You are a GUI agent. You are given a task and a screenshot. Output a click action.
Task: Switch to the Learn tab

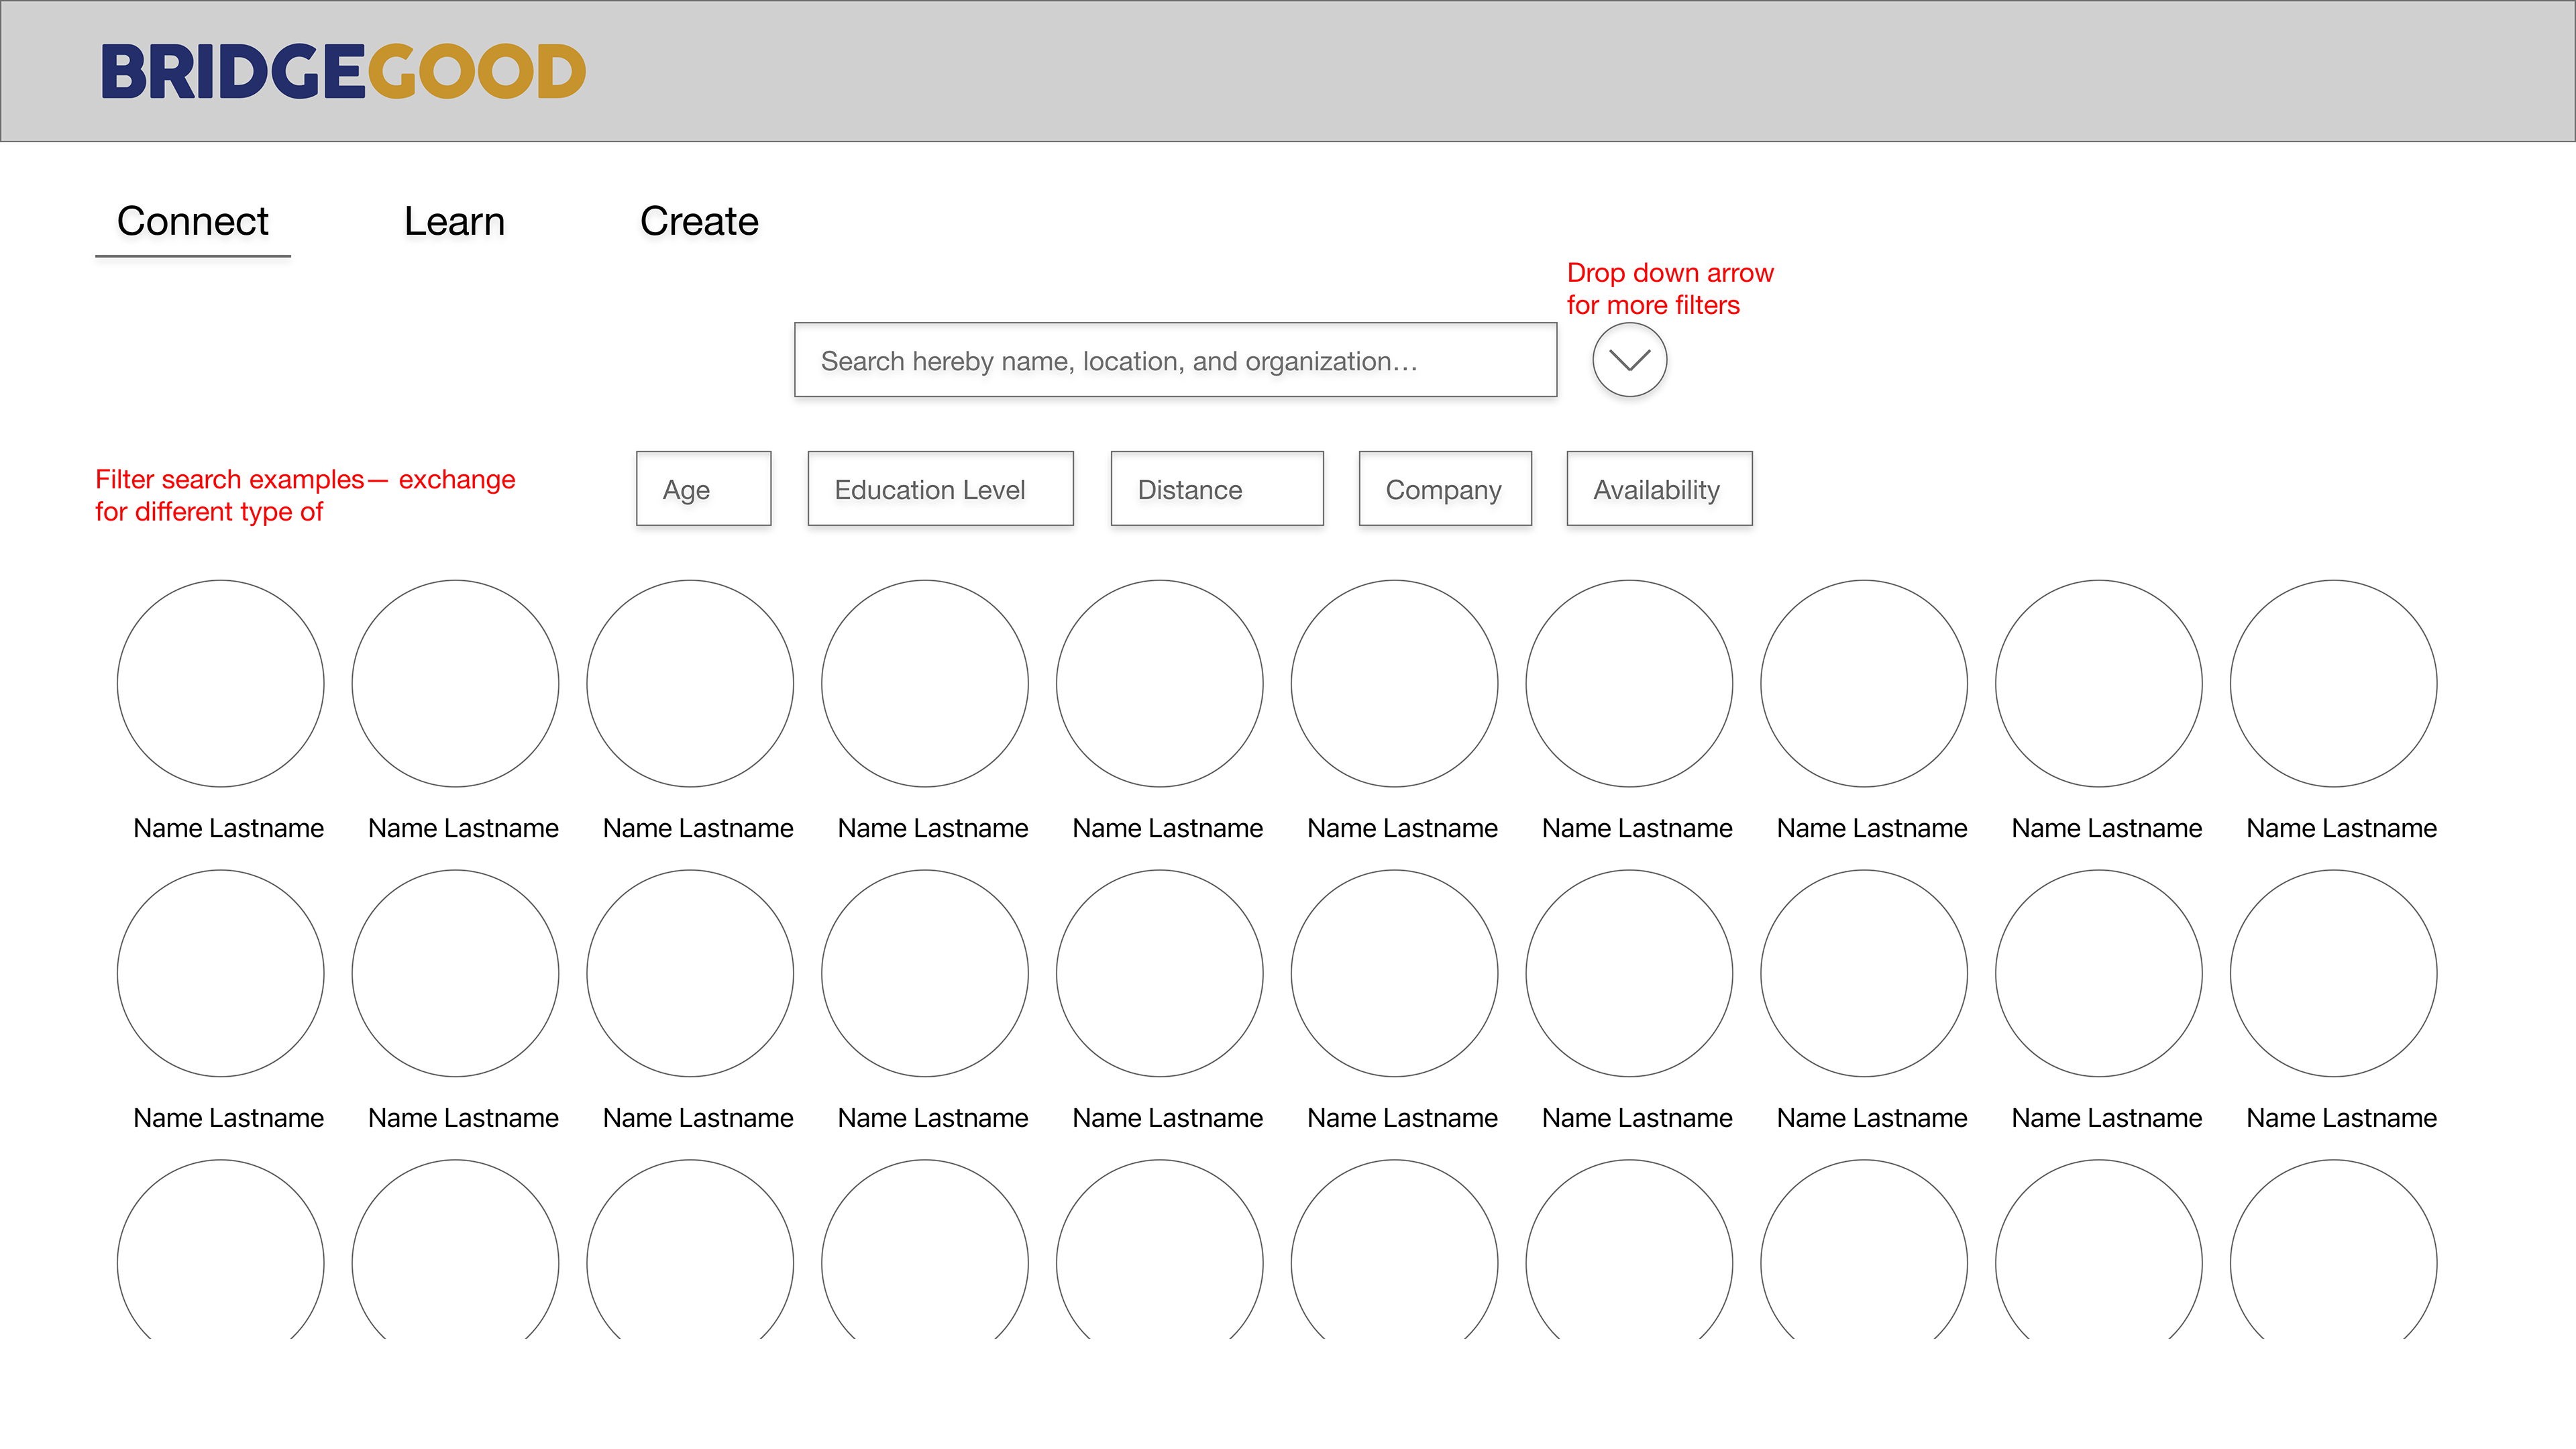point(454,221)
